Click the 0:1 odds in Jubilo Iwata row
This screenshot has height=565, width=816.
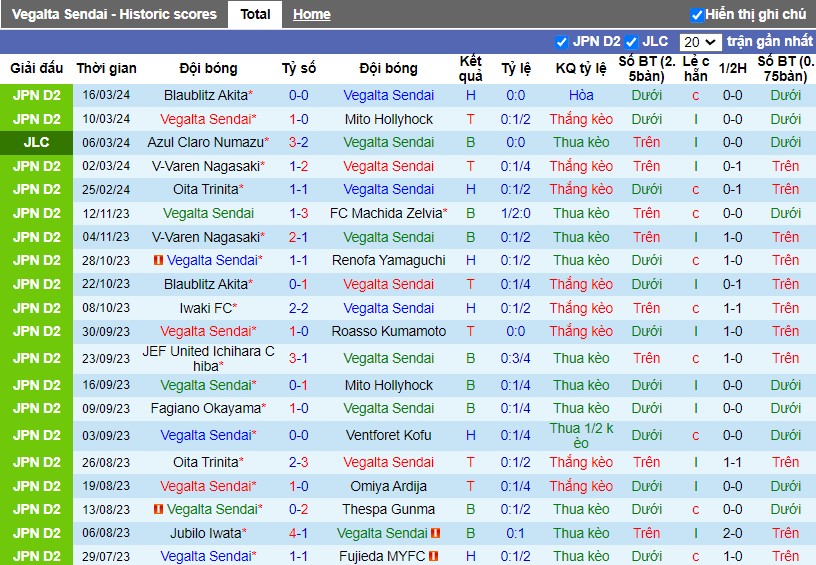click(x=515, y=533)
